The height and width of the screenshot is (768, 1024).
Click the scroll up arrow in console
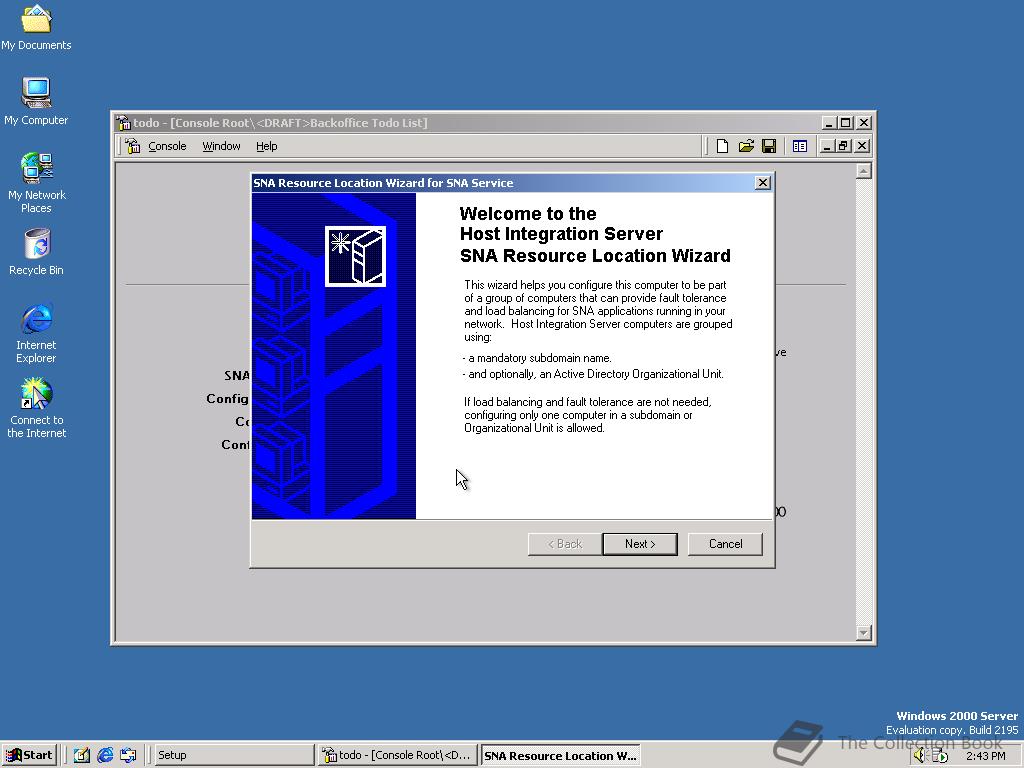pos(863,171)
